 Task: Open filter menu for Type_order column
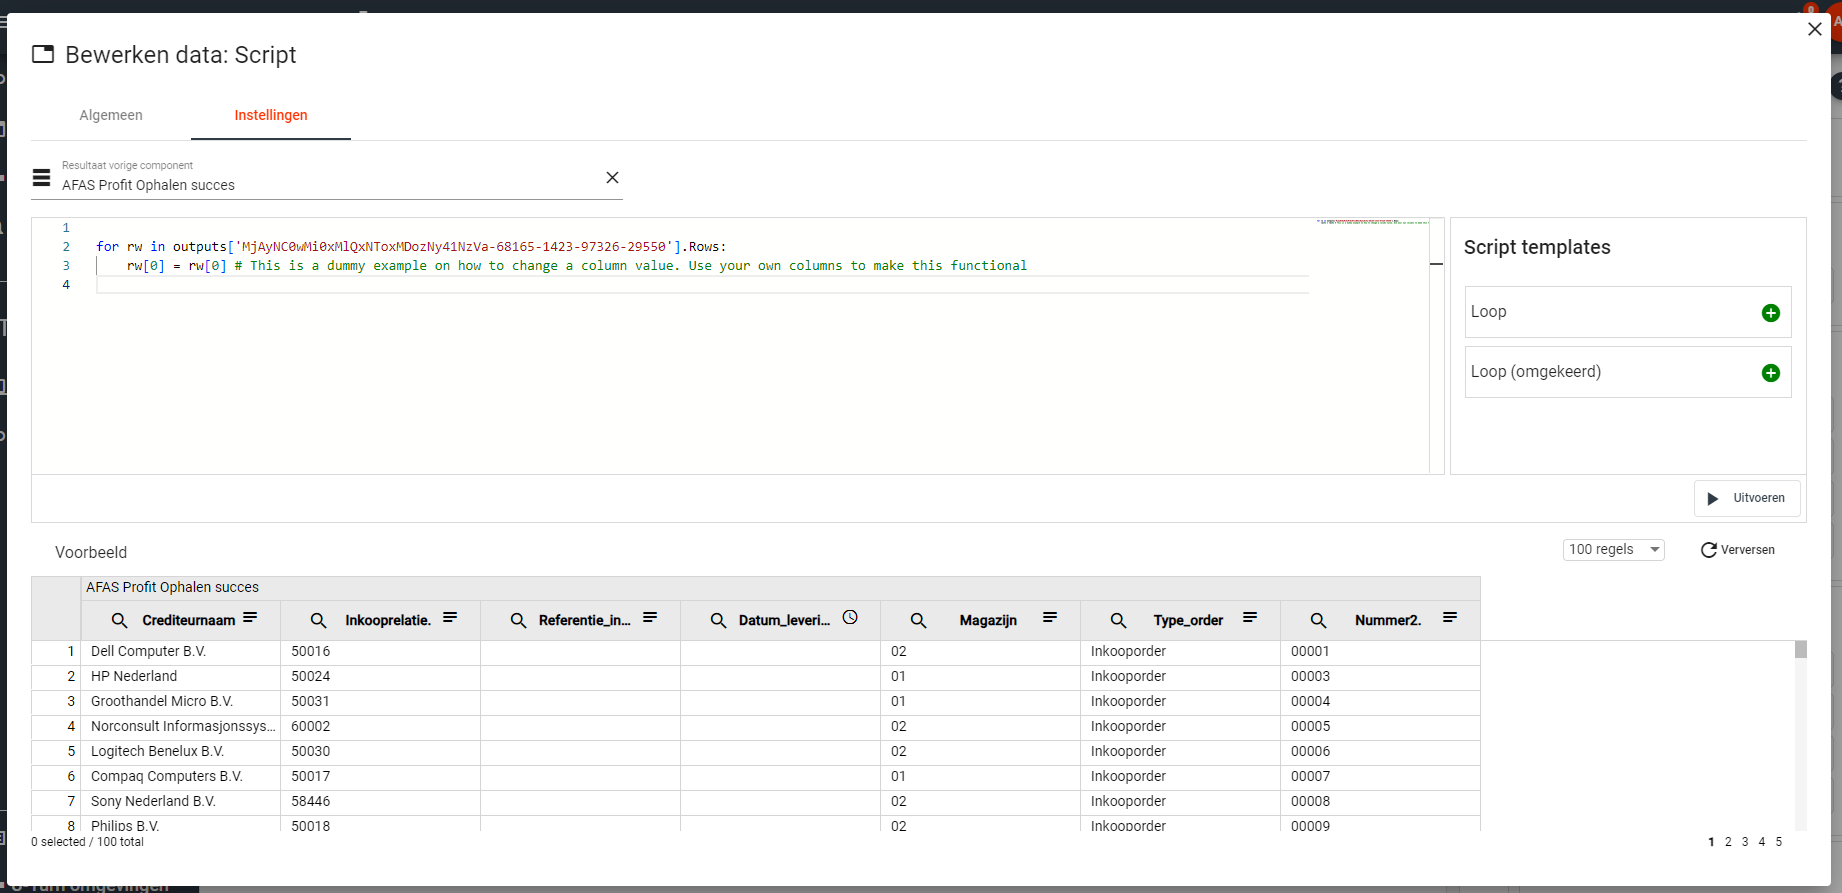tap(1250, 618)
